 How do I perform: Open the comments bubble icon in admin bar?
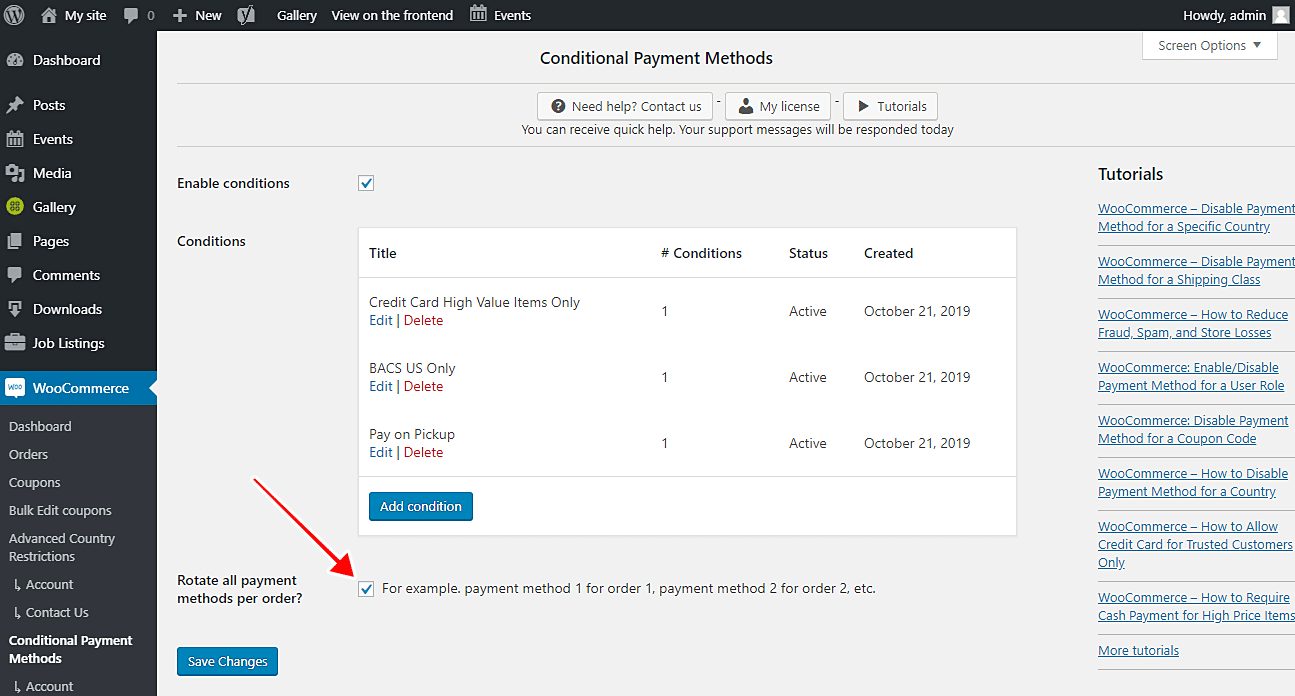pyautogui.click(x=131, y=16)
